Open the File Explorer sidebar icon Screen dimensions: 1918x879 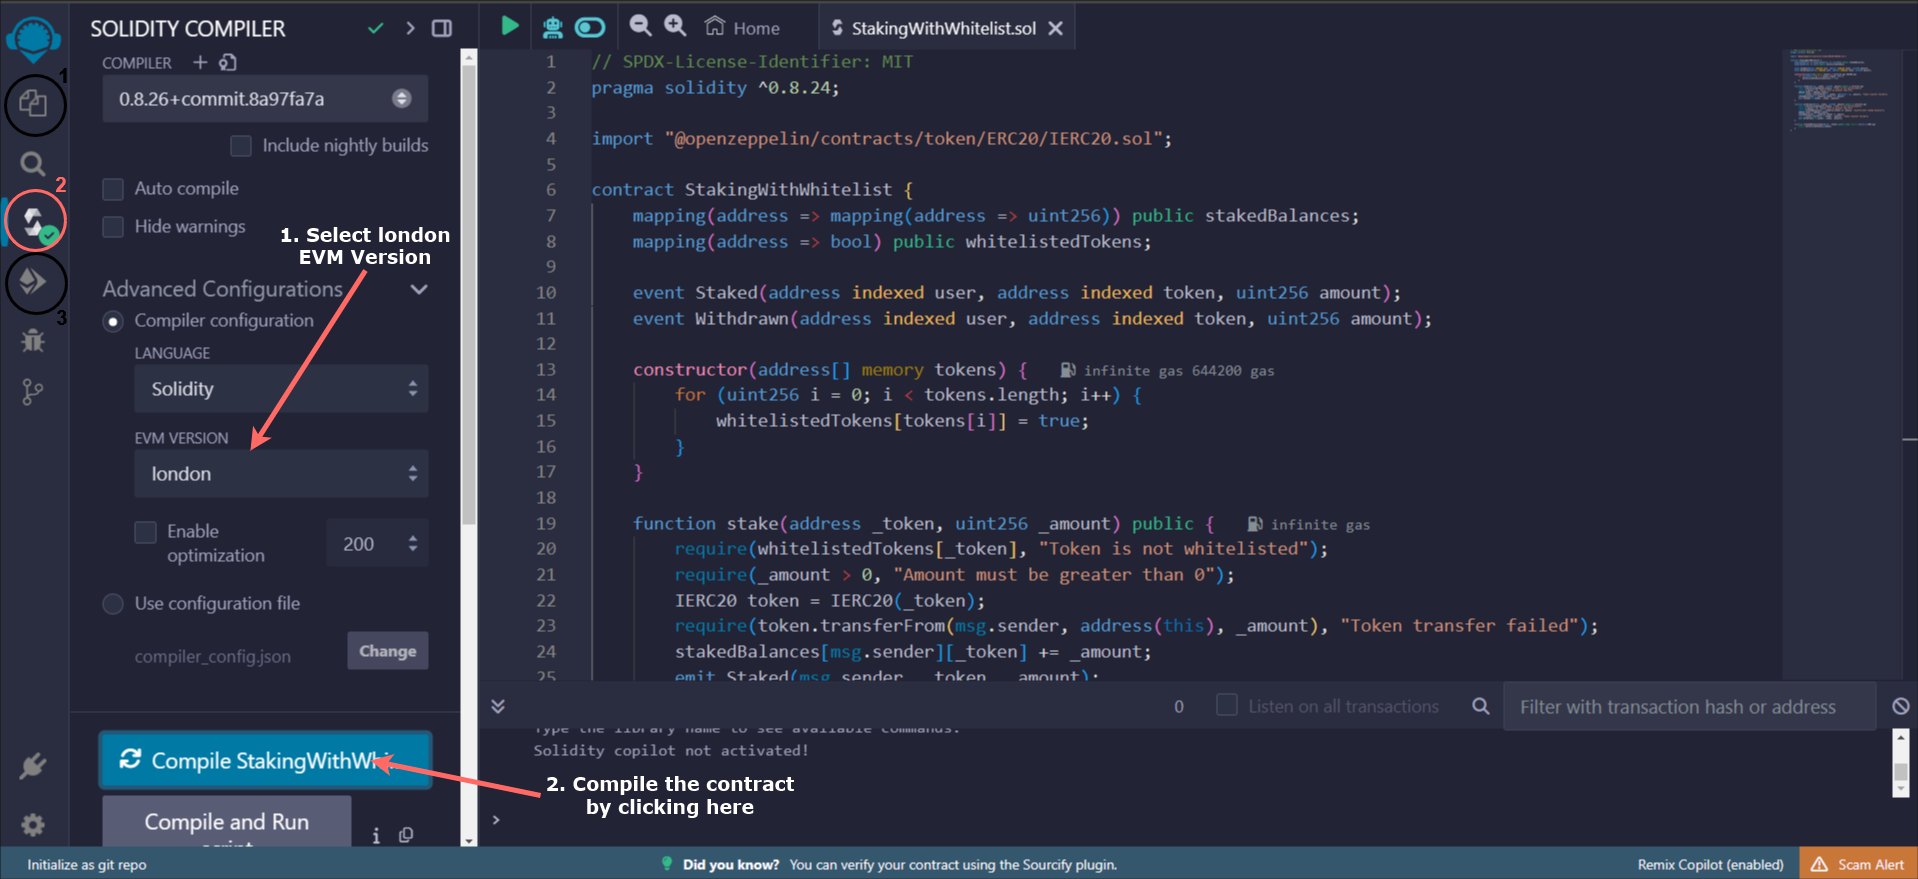pos(34,104)
